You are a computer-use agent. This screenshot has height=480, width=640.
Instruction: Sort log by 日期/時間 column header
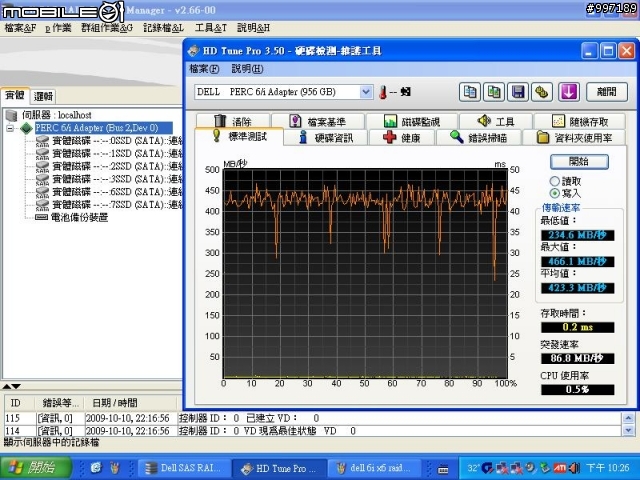[x=131, y=403]
